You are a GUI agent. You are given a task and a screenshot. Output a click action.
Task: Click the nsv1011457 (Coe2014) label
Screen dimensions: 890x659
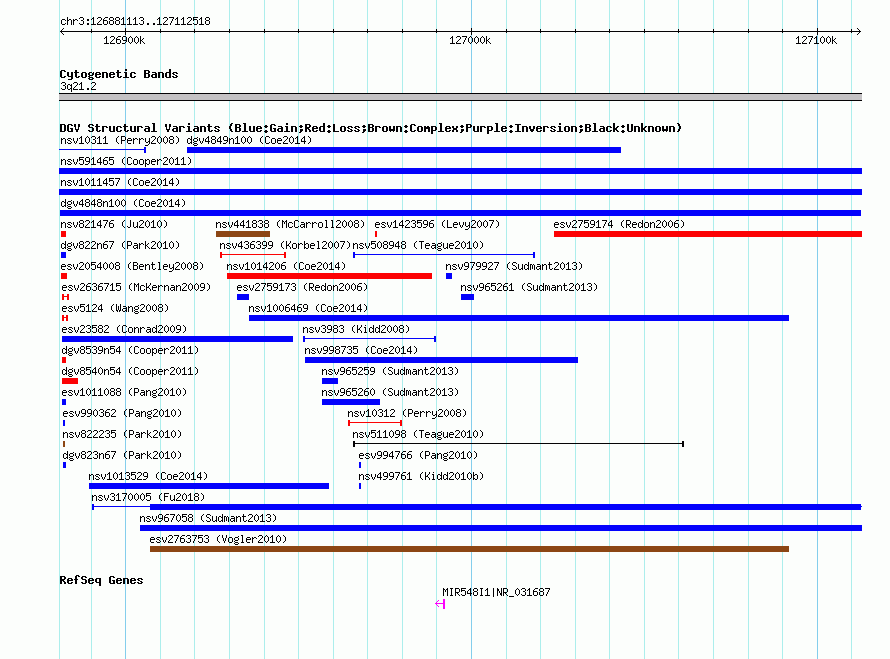(120, 182)
